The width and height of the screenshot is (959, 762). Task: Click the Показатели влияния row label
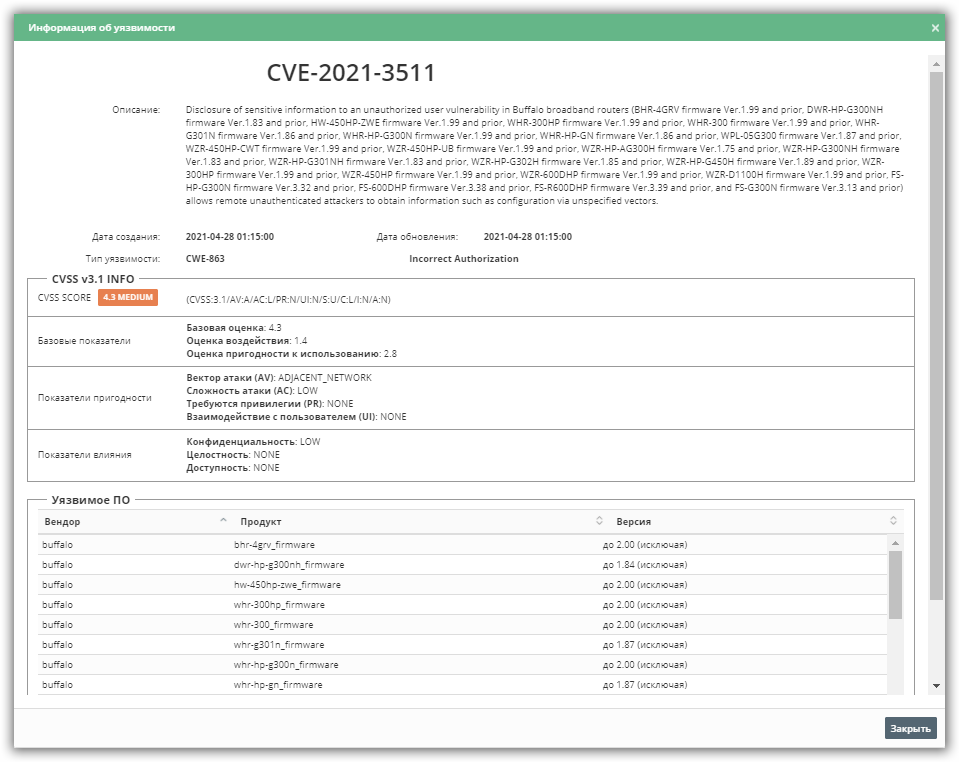point(84,455)
